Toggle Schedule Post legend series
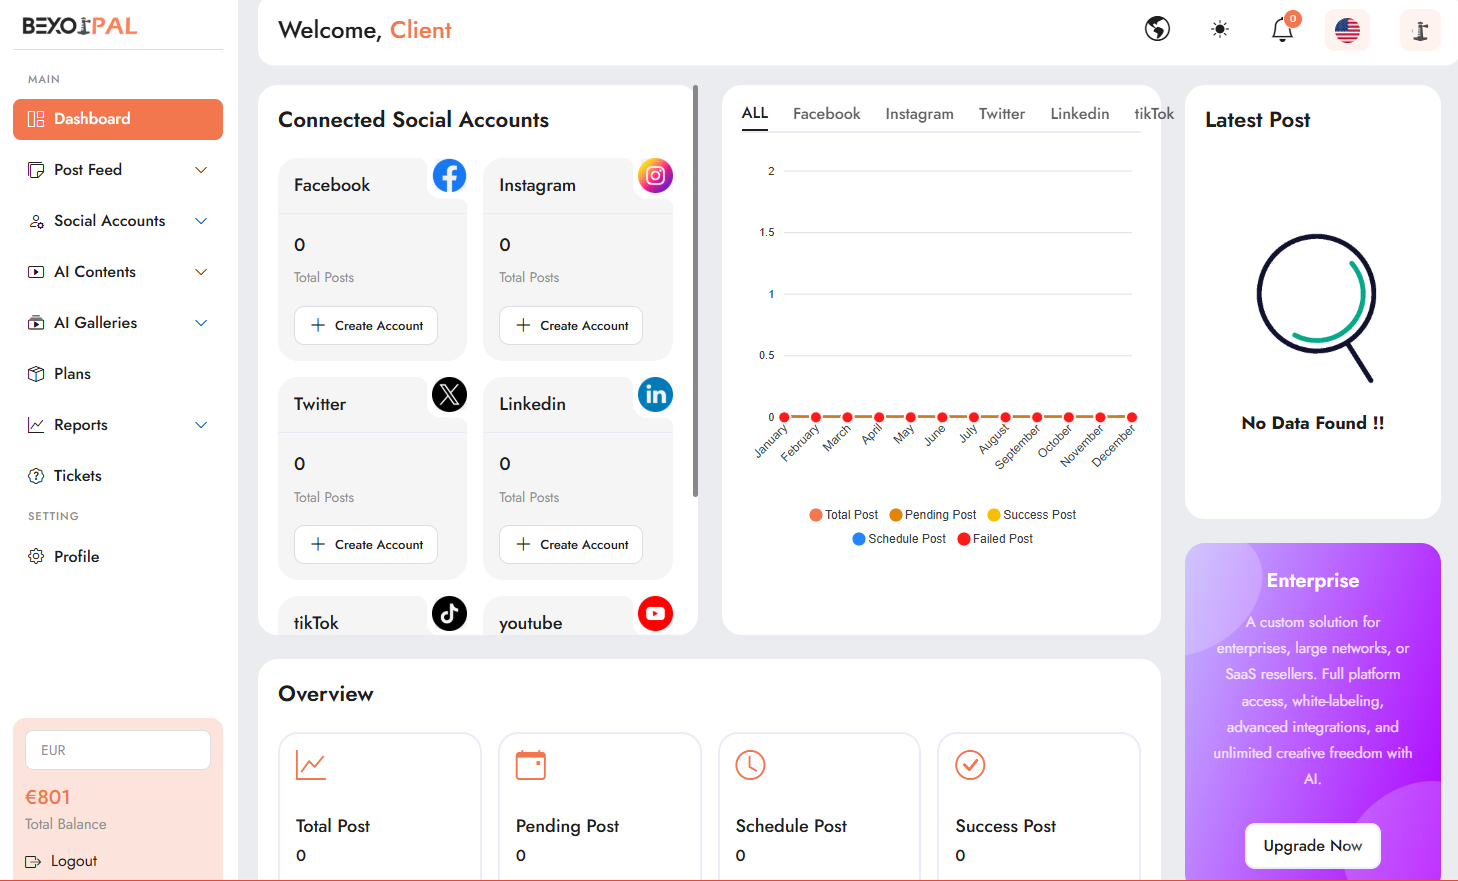The image size is (1458, 881). pyautogui.click(x=899, y=539)
